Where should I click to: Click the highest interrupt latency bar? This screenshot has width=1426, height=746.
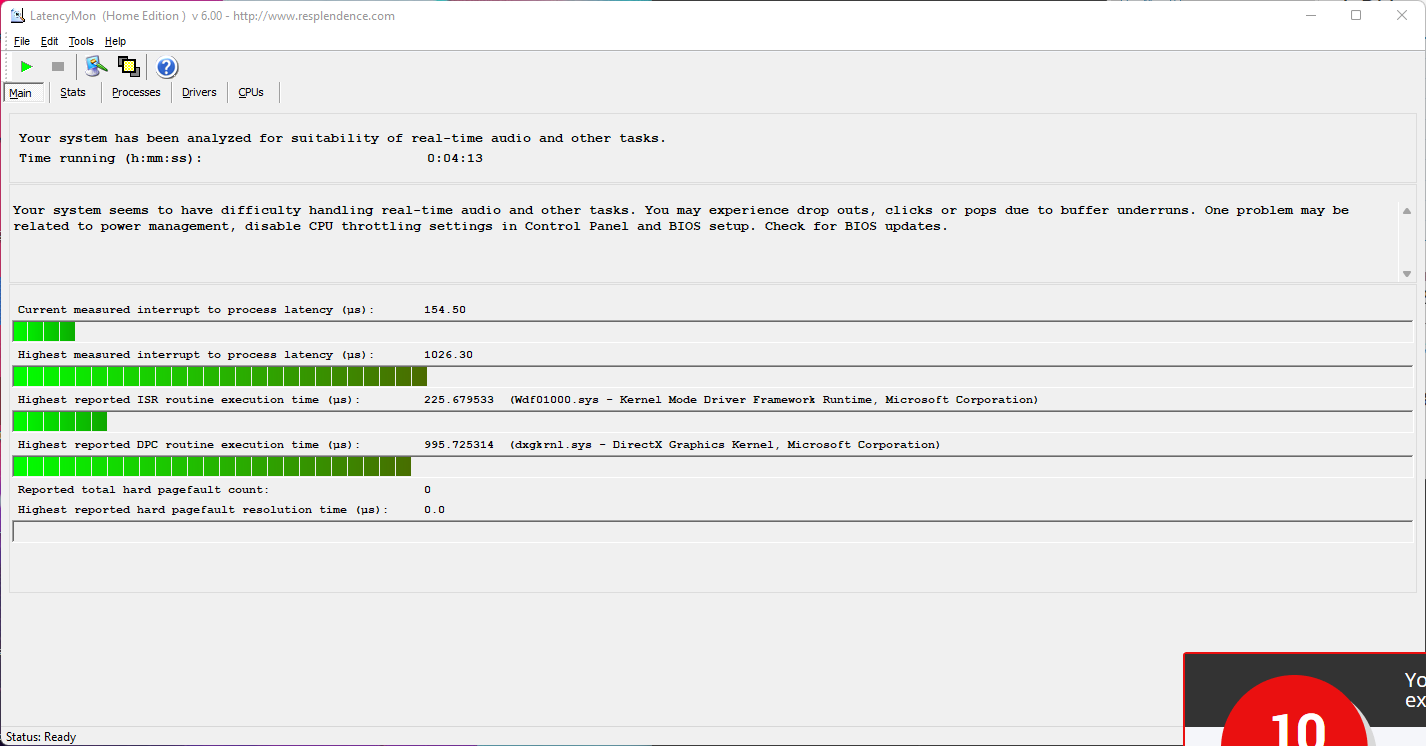tap(712, 376)
